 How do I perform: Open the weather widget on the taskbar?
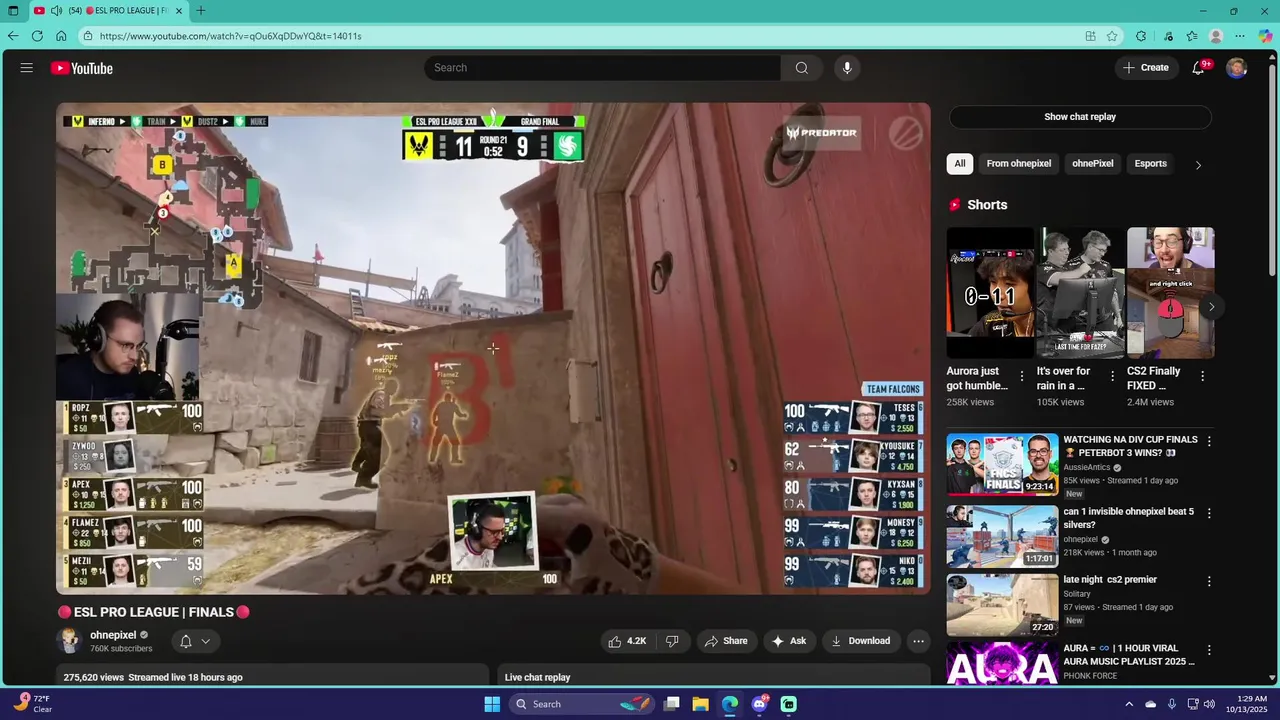click(33, 704)
